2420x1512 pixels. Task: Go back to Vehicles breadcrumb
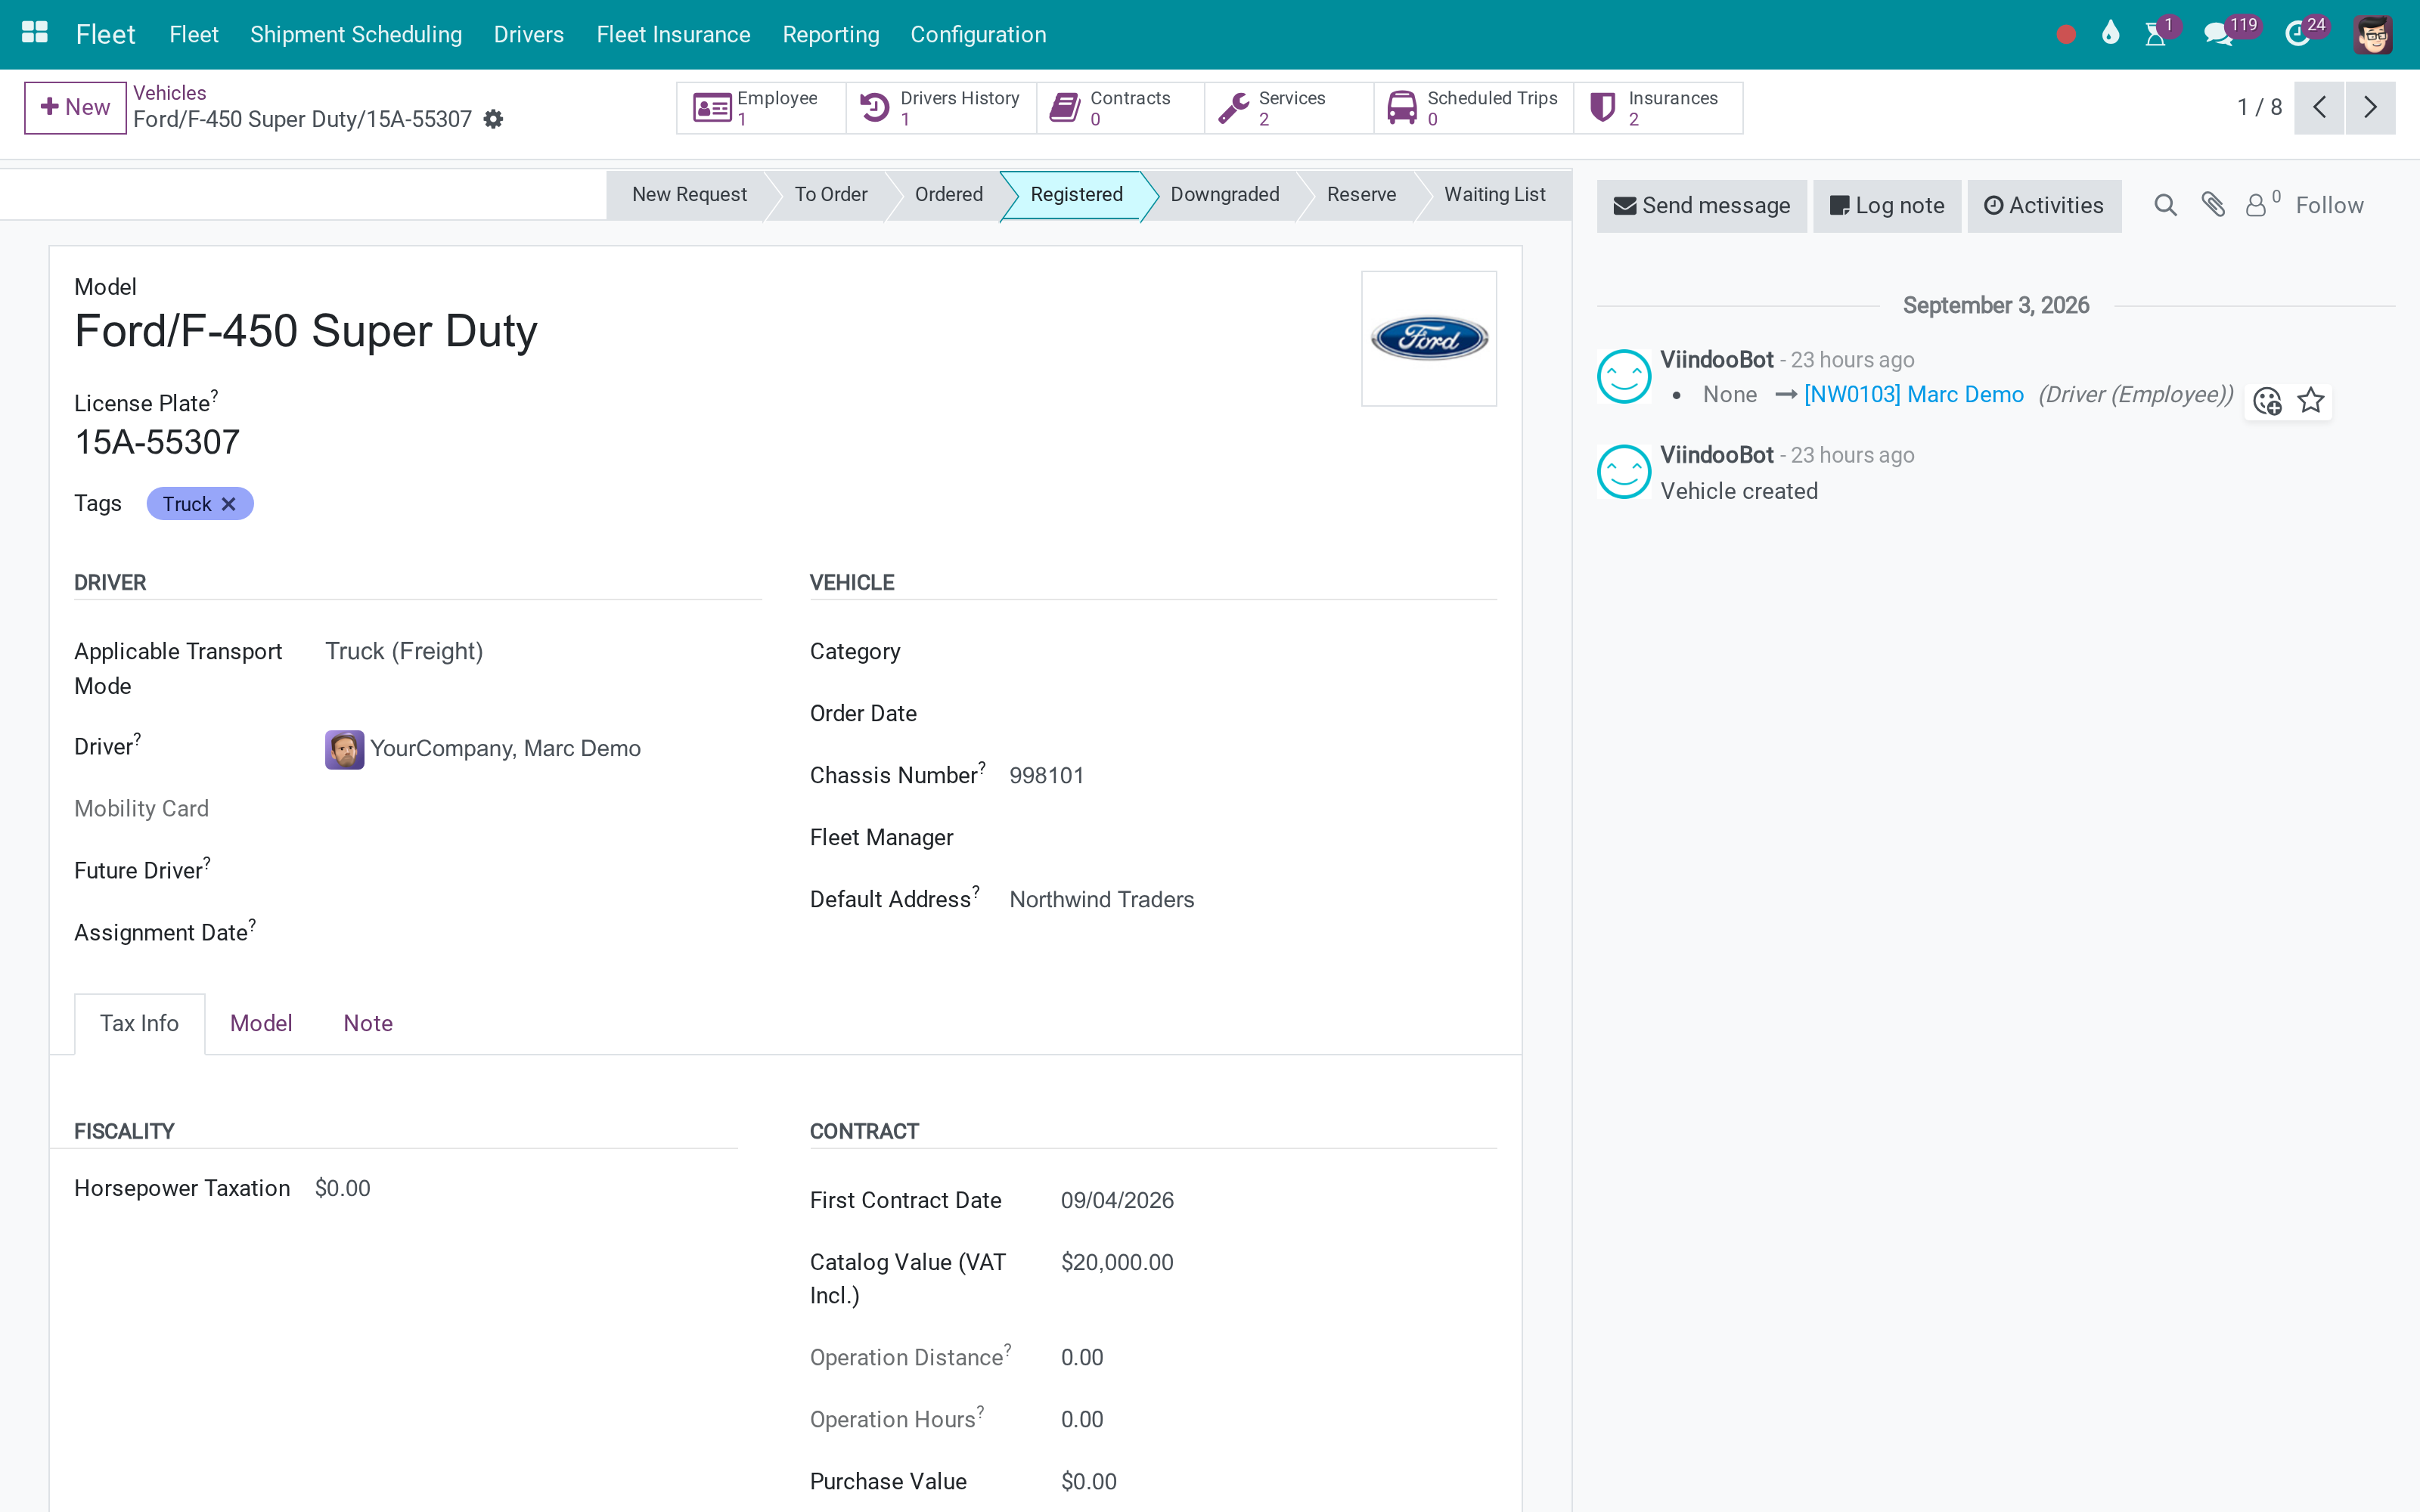(170, 93)
